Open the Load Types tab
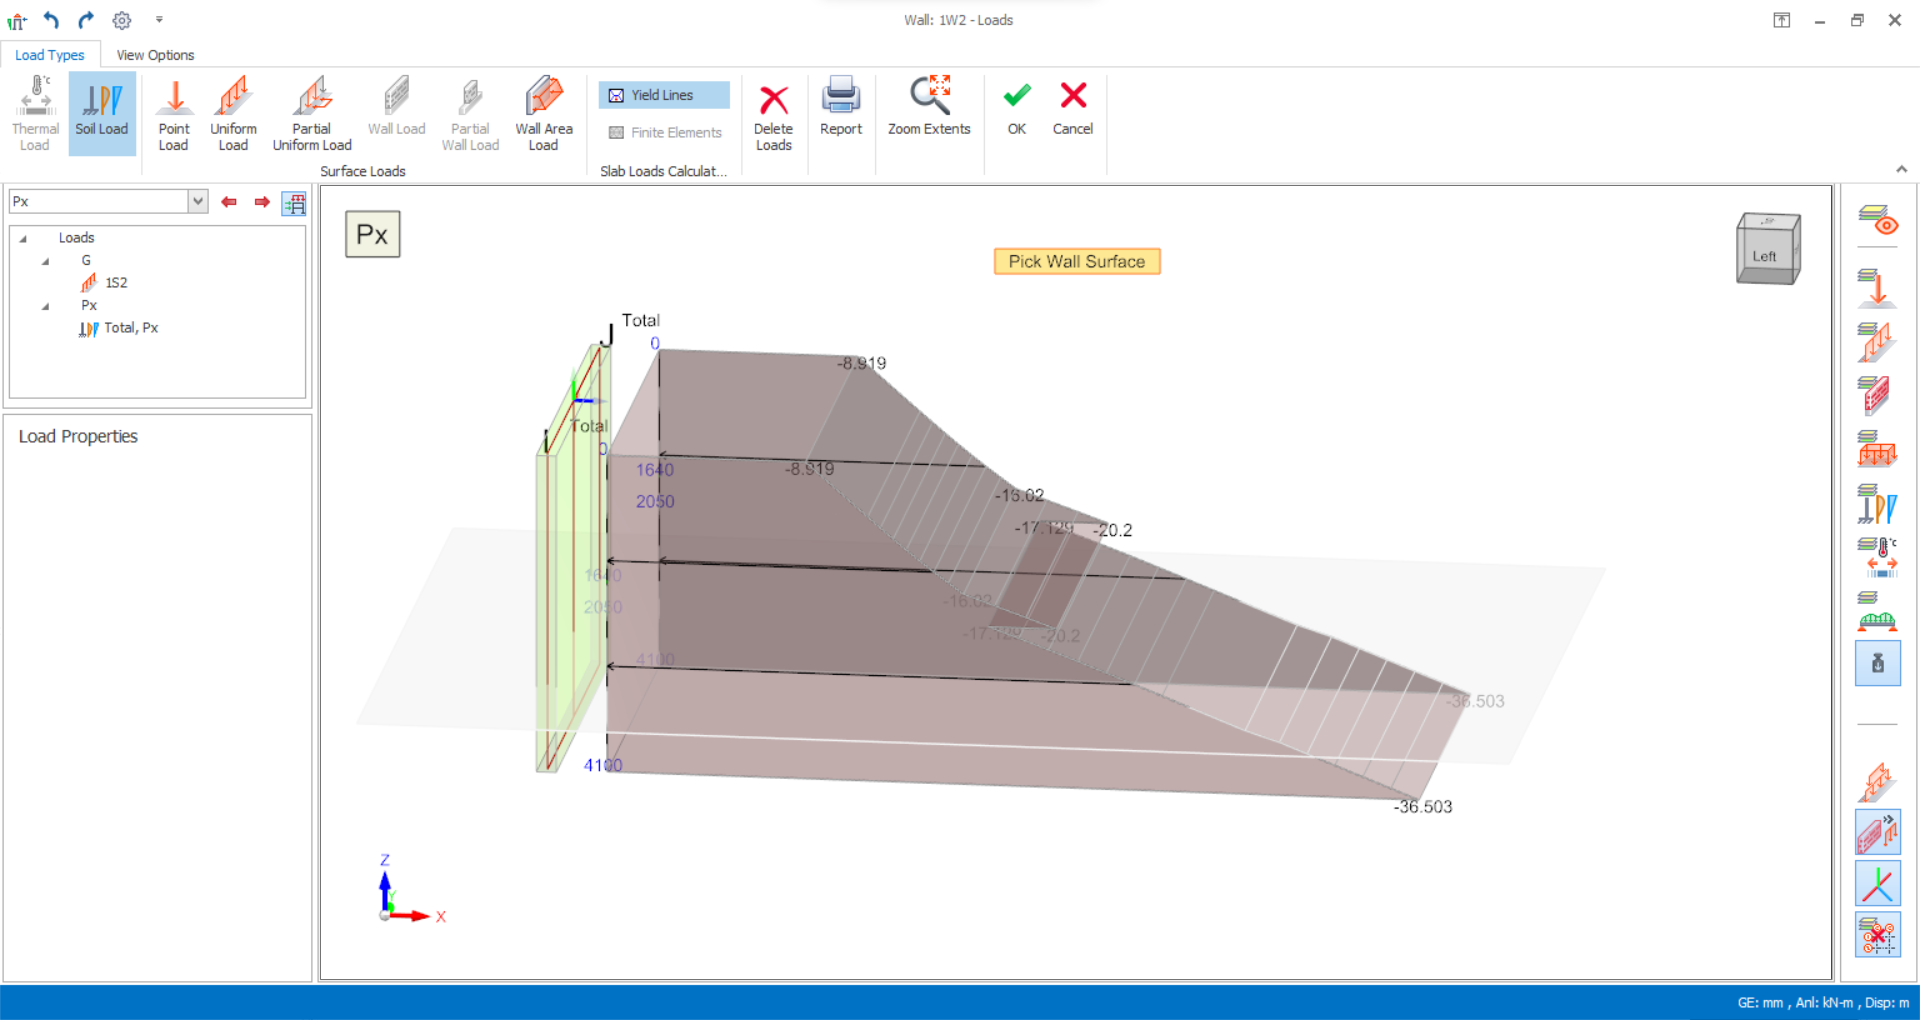The image size is (1920, 1020). 50,55
